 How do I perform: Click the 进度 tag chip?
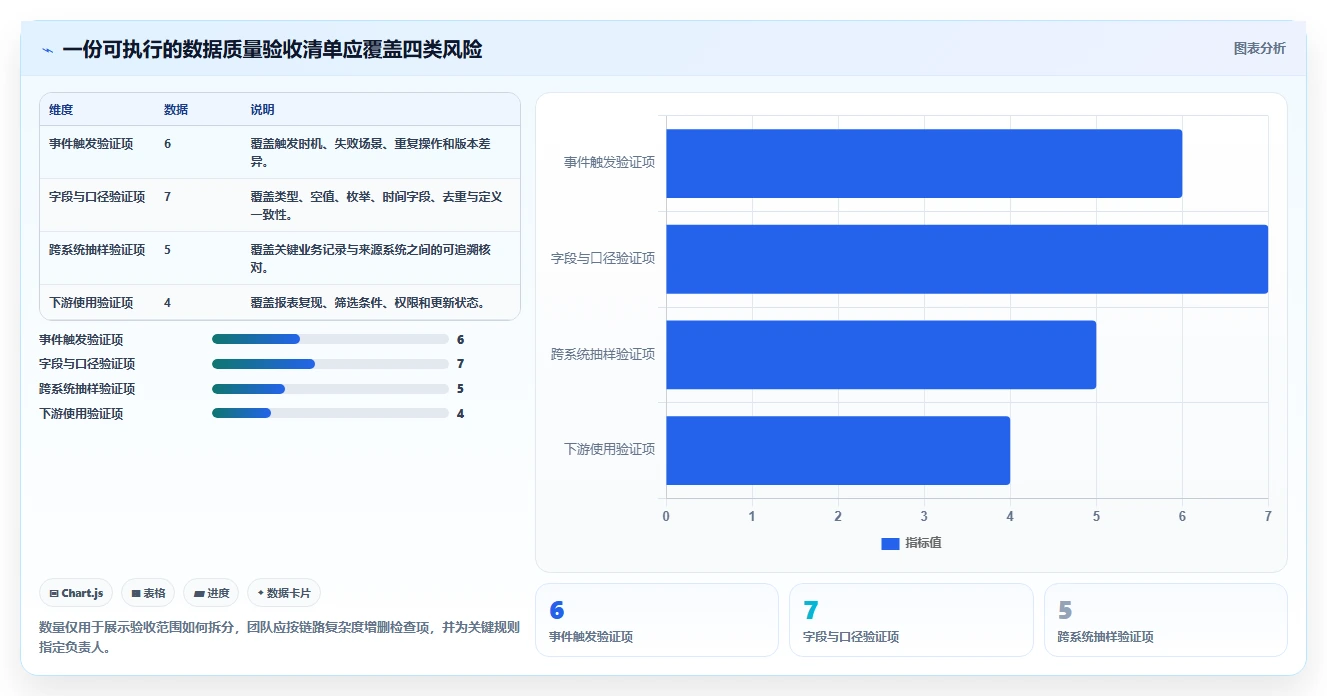tap(211, 593)
